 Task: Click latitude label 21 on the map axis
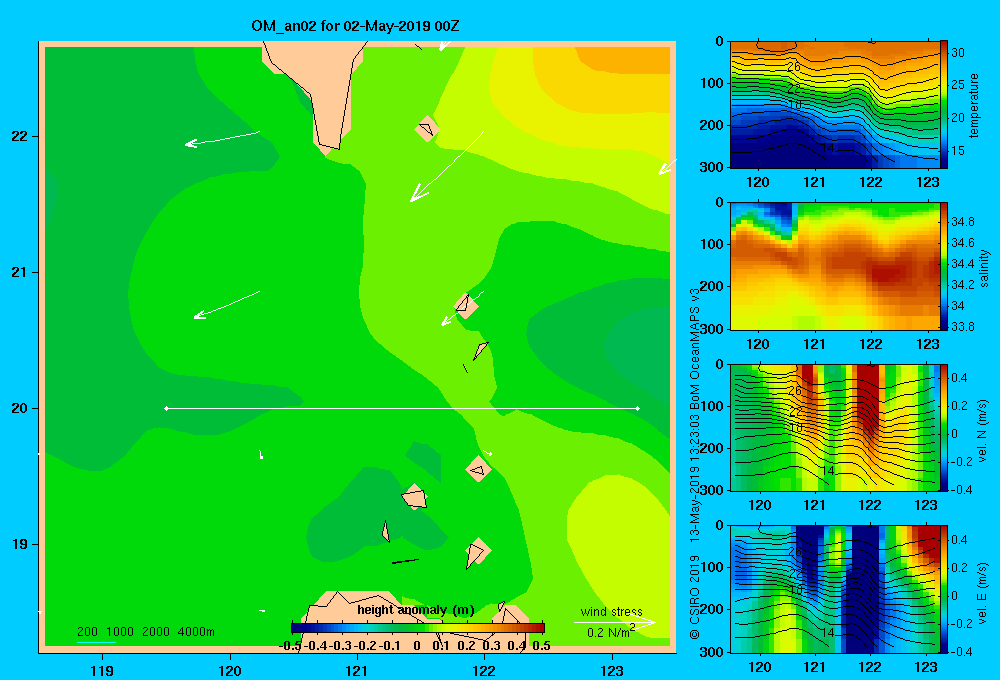19,272
